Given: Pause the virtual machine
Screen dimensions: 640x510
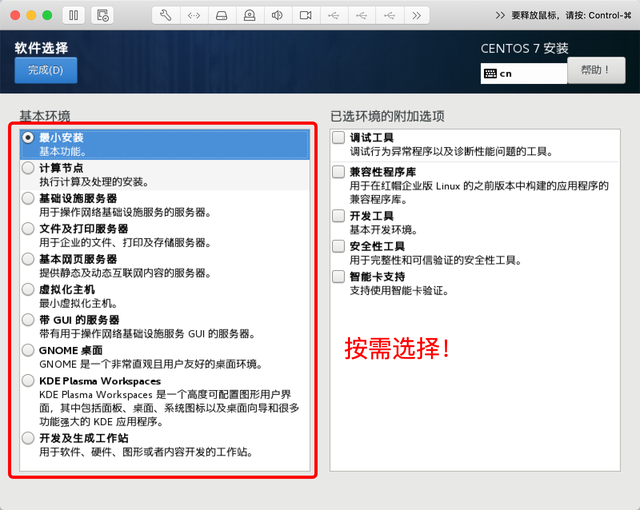Looking at the screenshot, I should [73, 16].
